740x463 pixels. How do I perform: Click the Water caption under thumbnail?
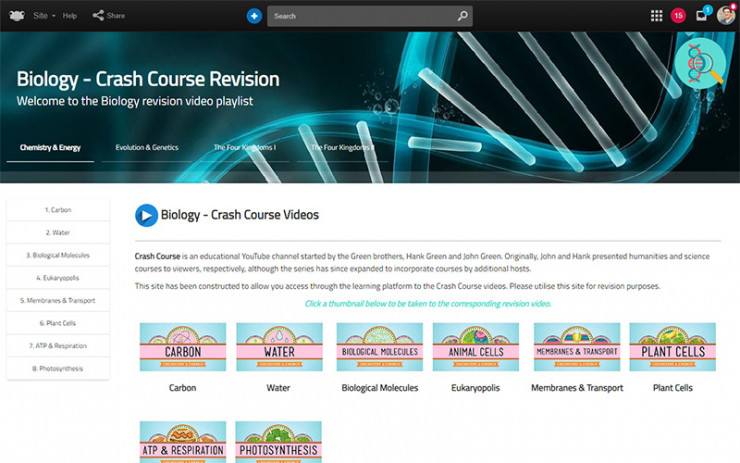point(278,388)
